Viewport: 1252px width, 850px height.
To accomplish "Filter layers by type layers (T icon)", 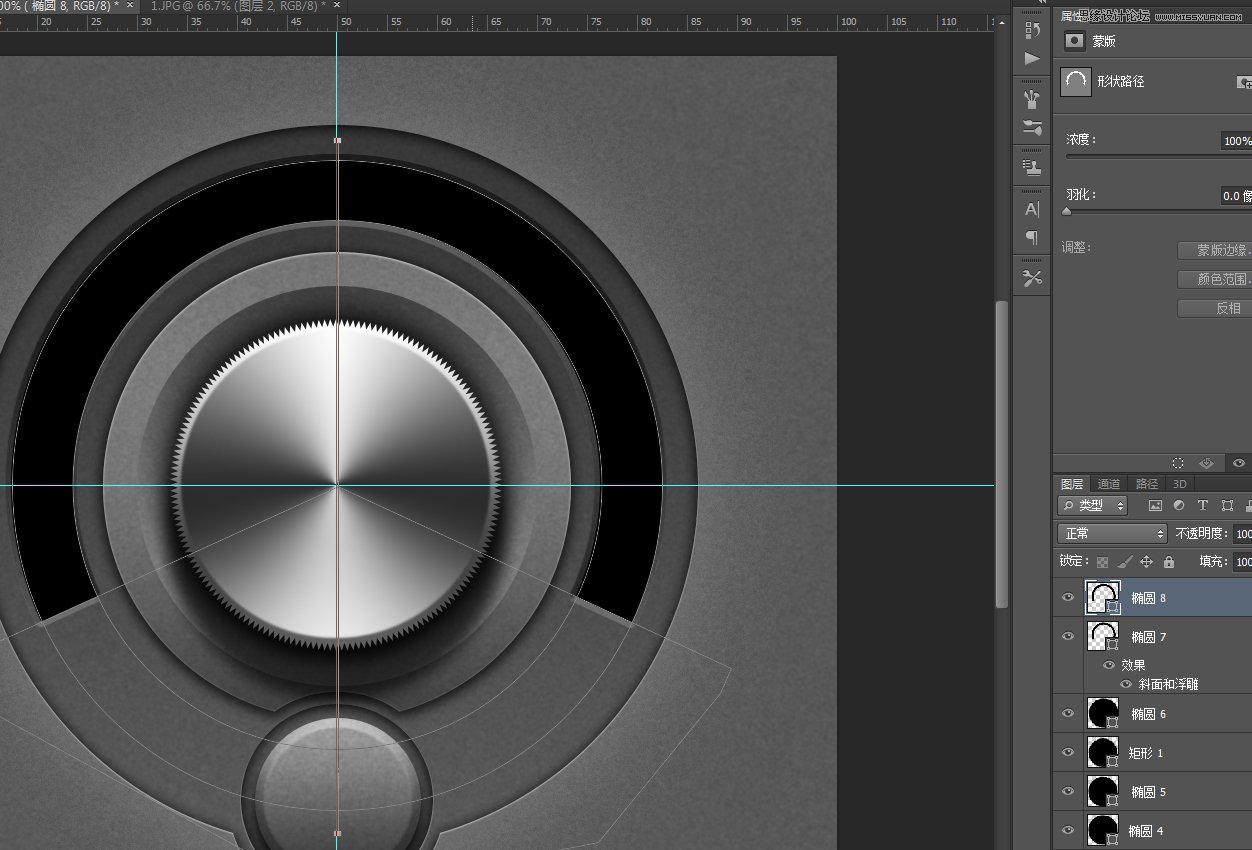I will tap(1202, 506).
